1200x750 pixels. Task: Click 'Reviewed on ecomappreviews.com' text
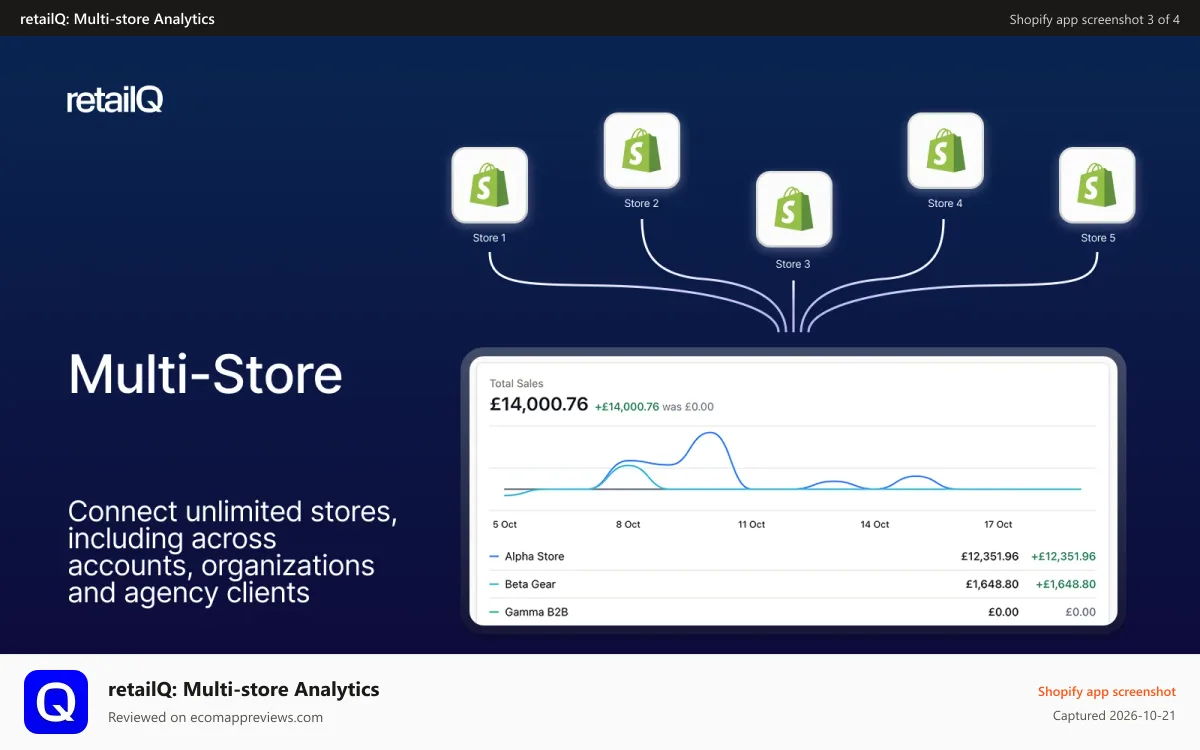(215, 717)
